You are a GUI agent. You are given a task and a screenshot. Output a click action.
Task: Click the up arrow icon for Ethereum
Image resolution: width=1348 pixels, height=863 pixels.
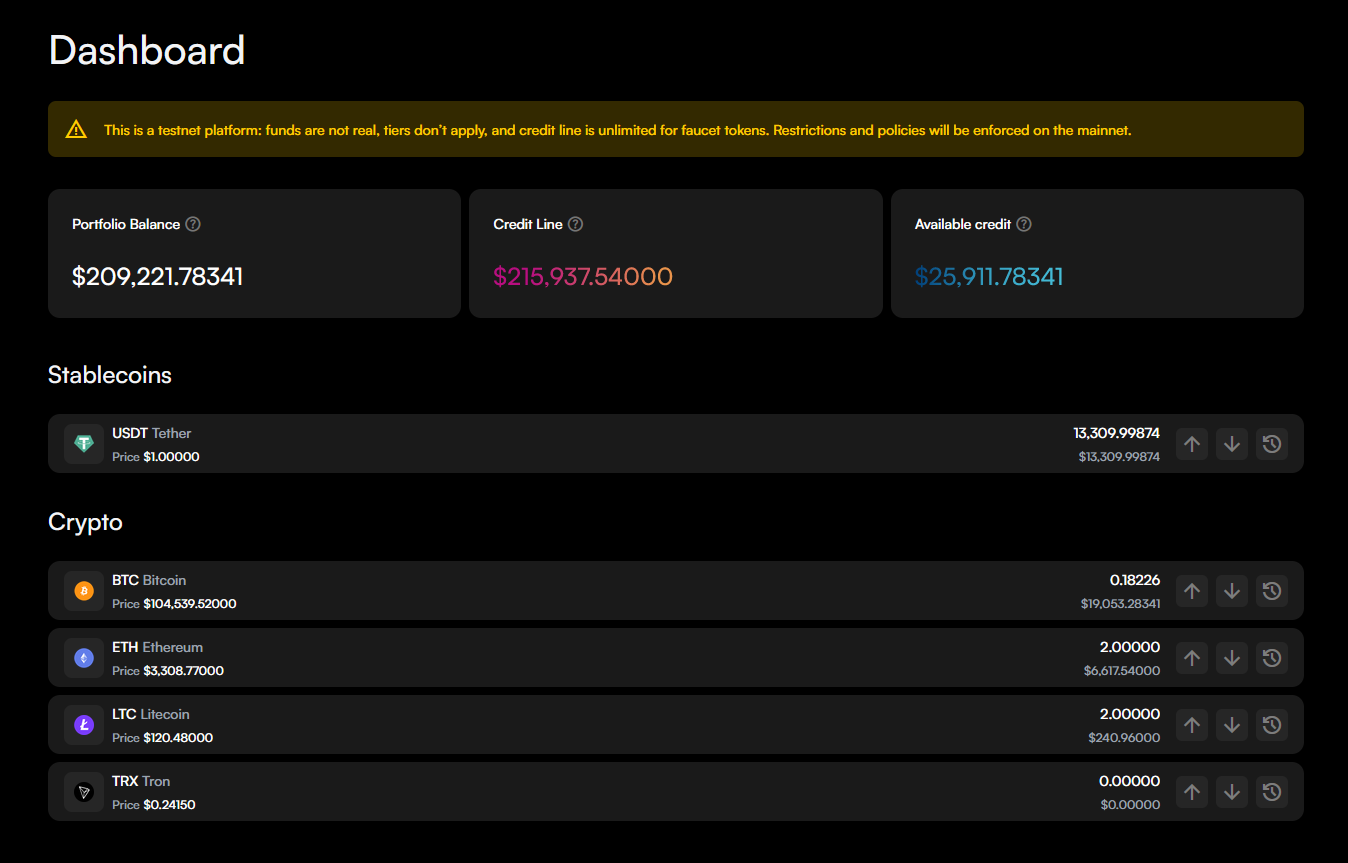point(1191,658)
